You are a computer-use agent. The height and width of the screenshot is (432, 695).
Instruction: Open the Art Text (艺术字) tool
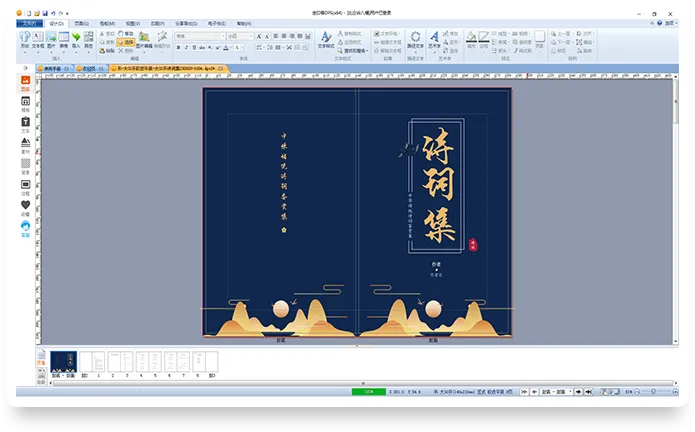(434, 39)
